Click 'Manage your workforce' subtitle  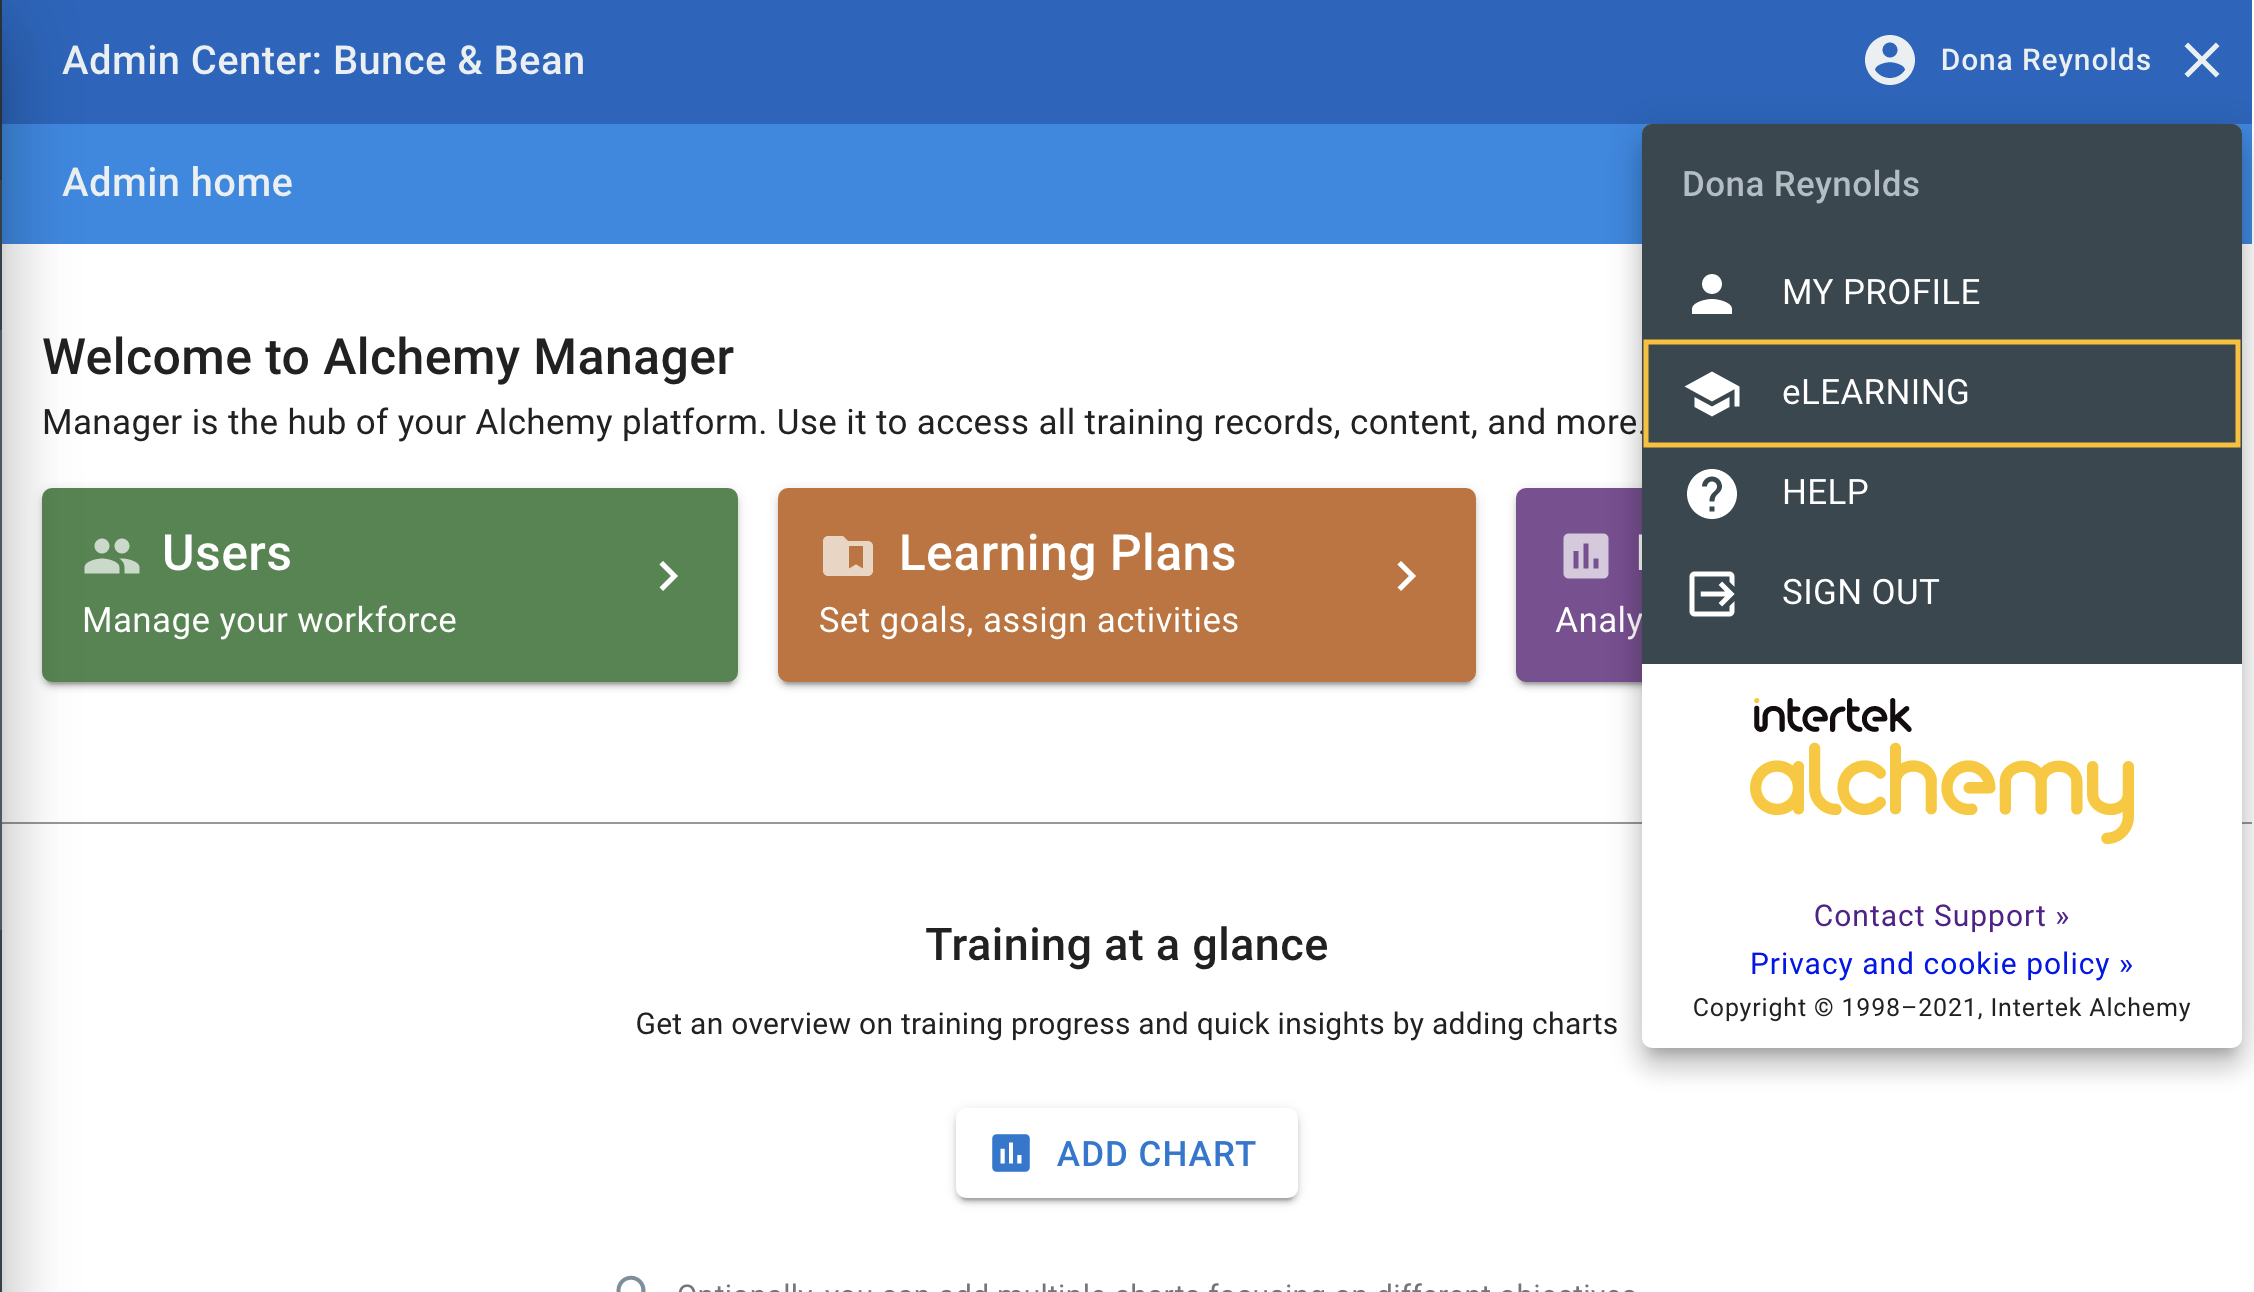[270, 620]
